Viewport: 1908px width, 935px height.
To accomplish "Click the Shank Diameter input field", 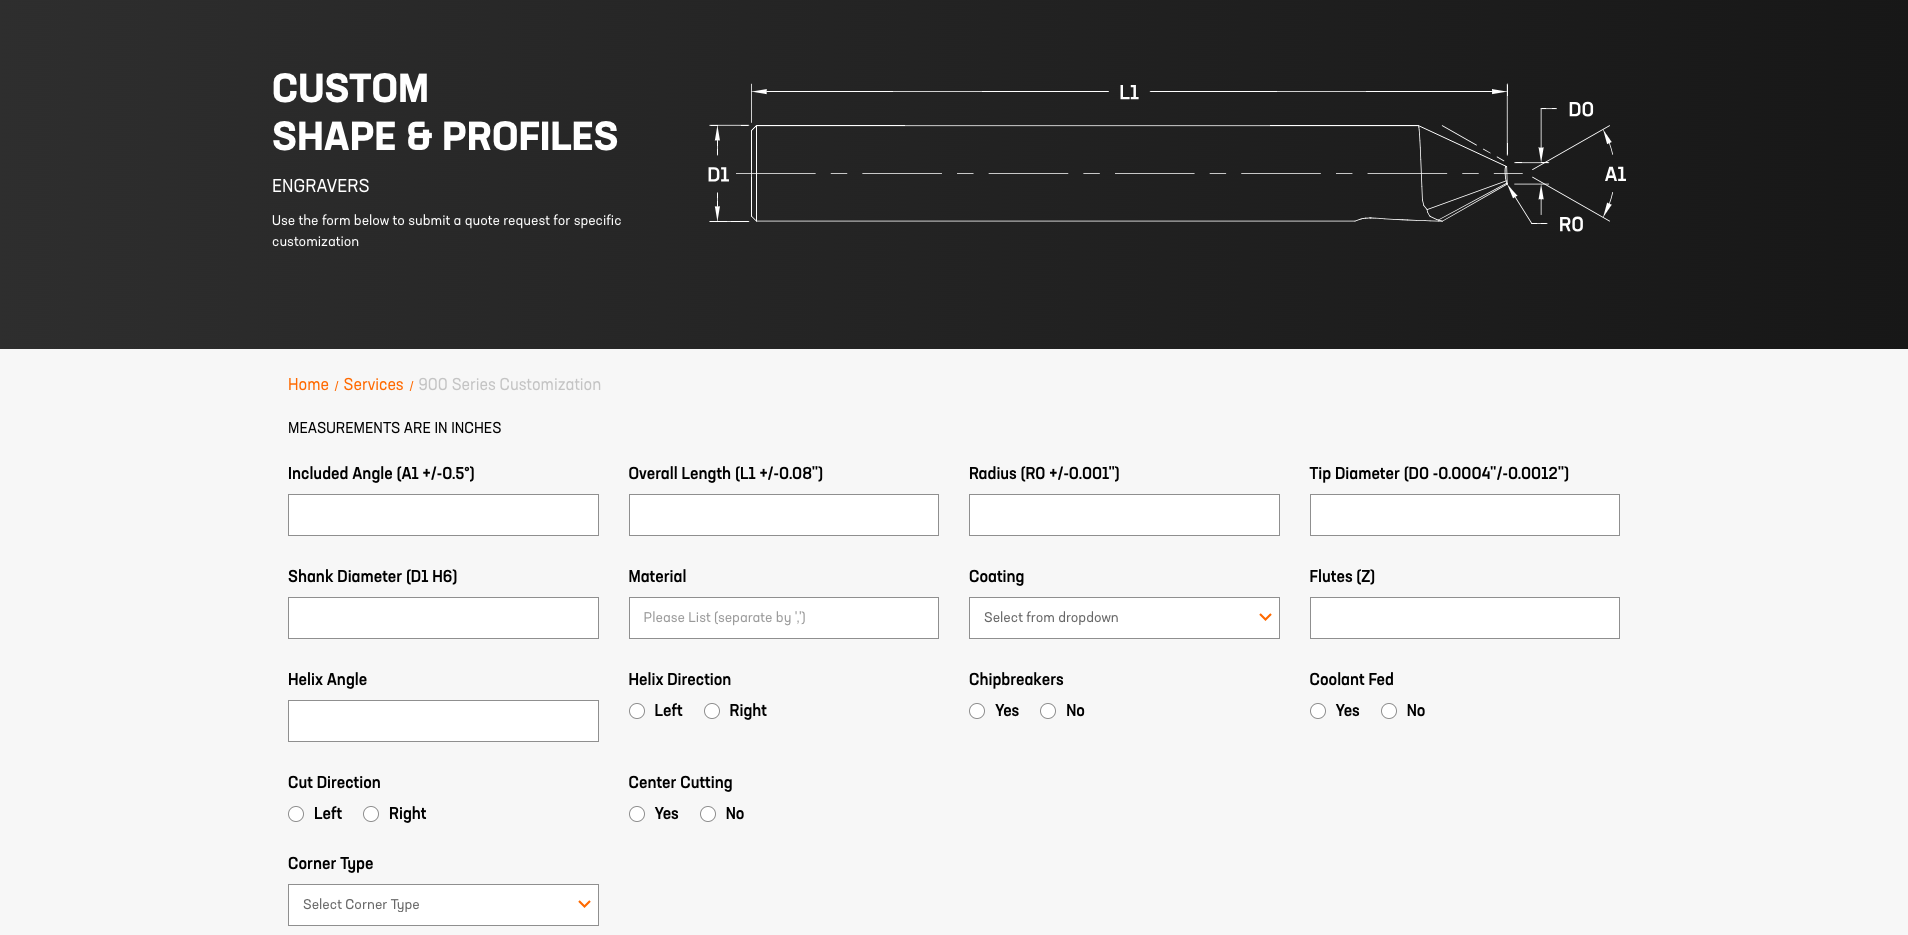I will coord(443,618).
